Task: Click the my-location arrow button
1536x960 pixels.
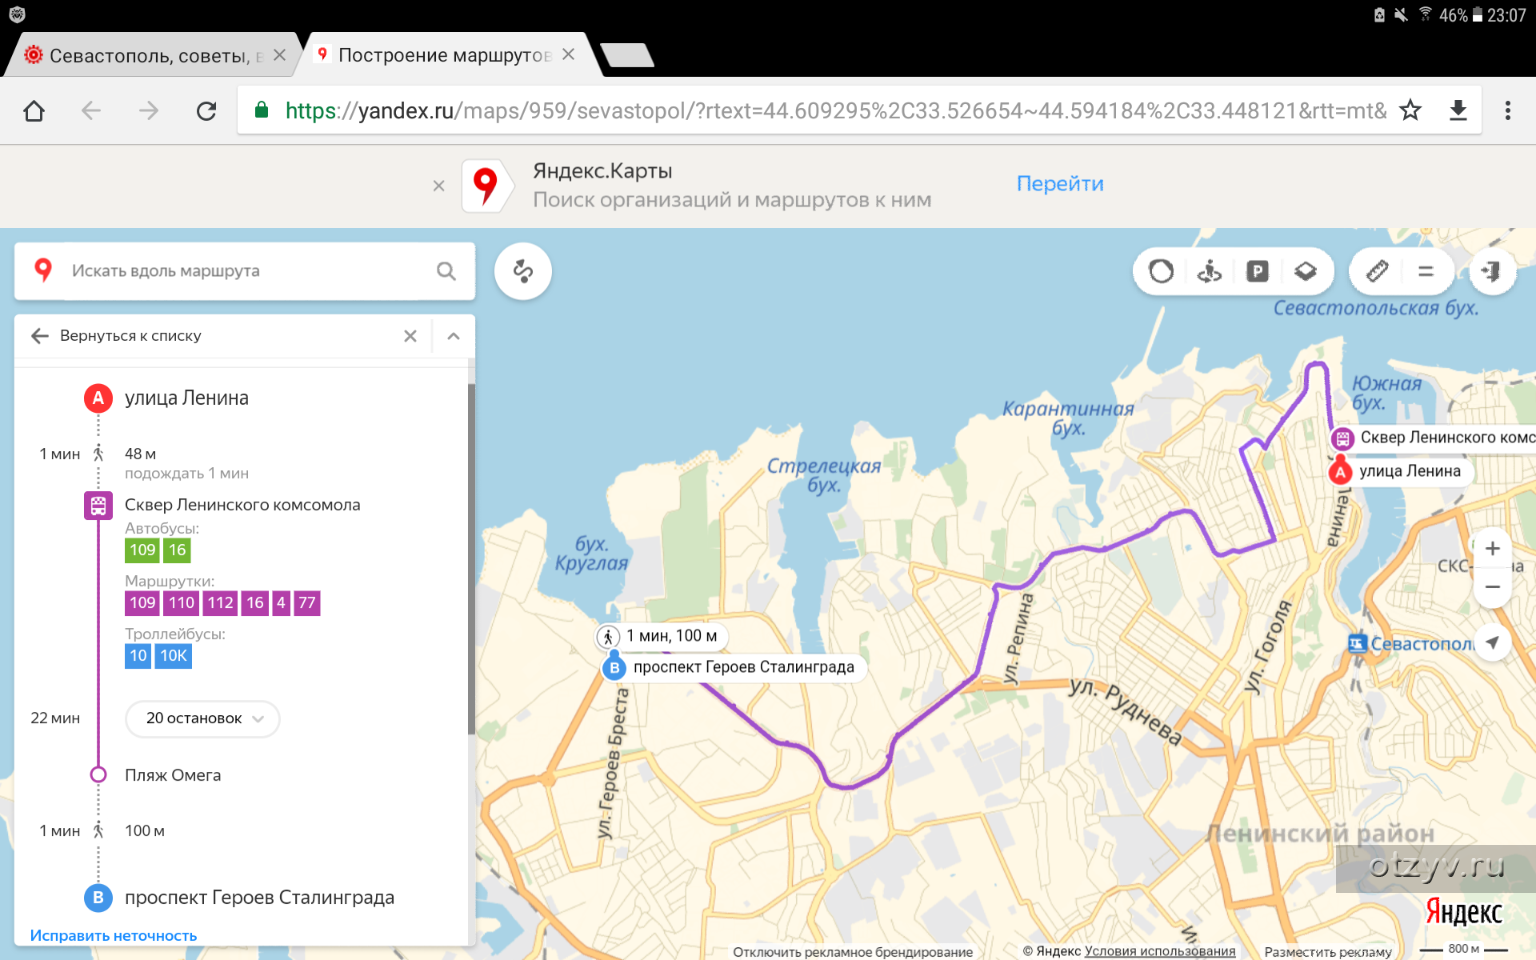Action: point(1492,643)
